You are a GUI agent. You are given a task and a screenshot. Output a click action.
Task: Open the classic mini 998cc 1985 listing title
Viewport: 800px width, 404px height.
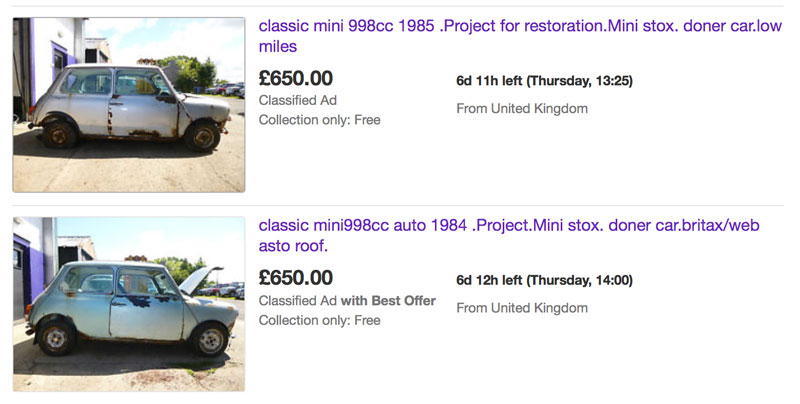point(520,36)
